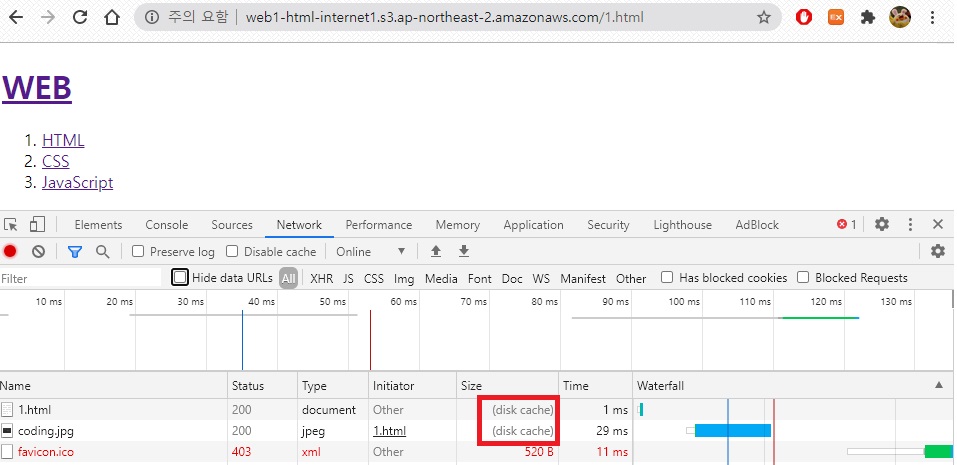Screen dimensions: 957x465
Task: Filter requests by XHR
Action: [x=322, y=279]
